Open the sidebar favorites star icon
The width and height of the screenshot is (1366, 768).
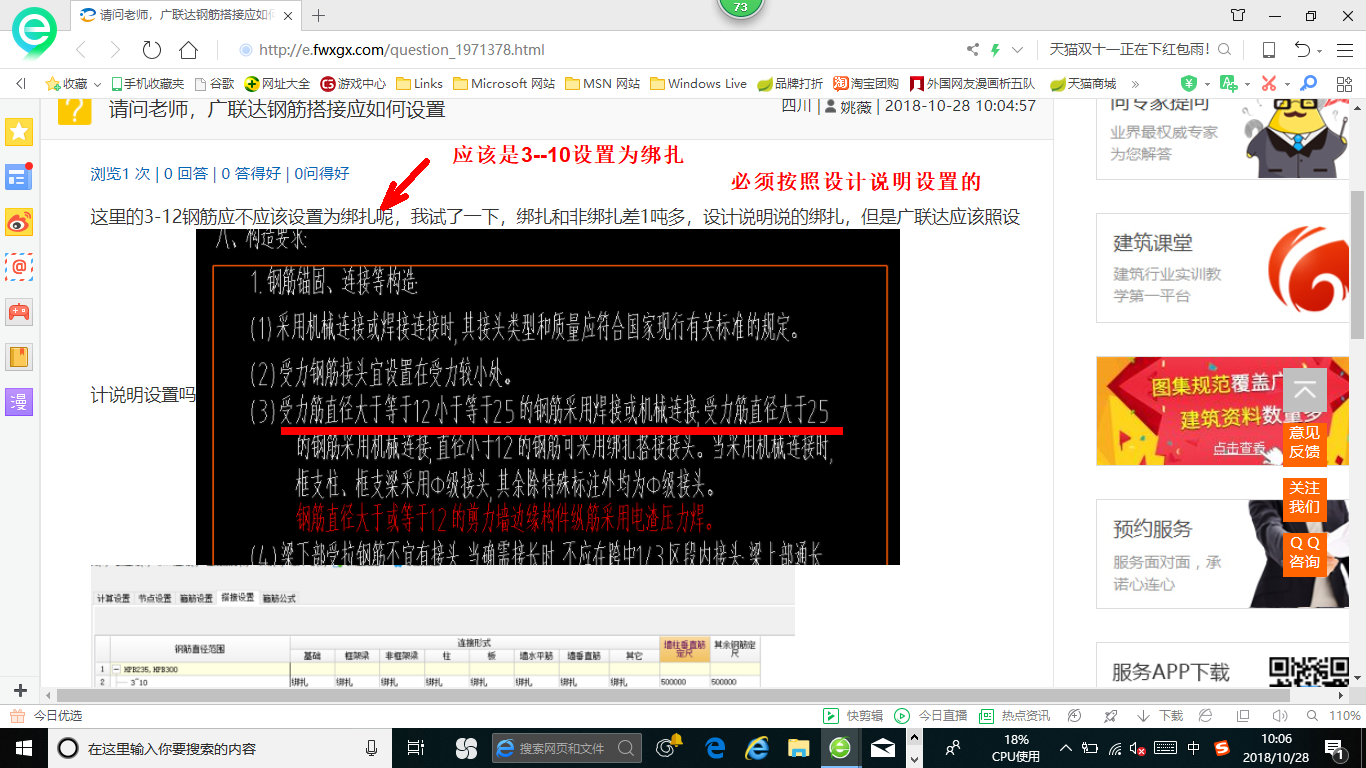click(19, 131)
